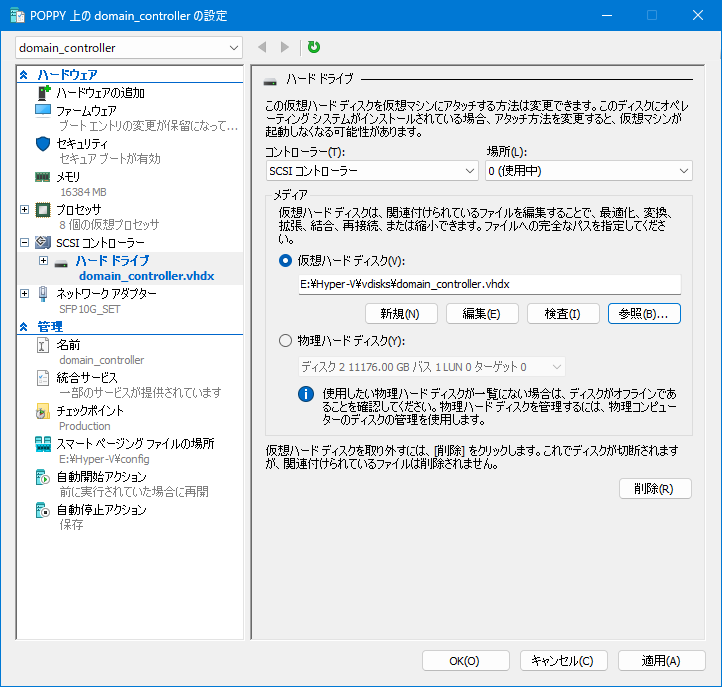Click the OK(O) button

point(465,661)
